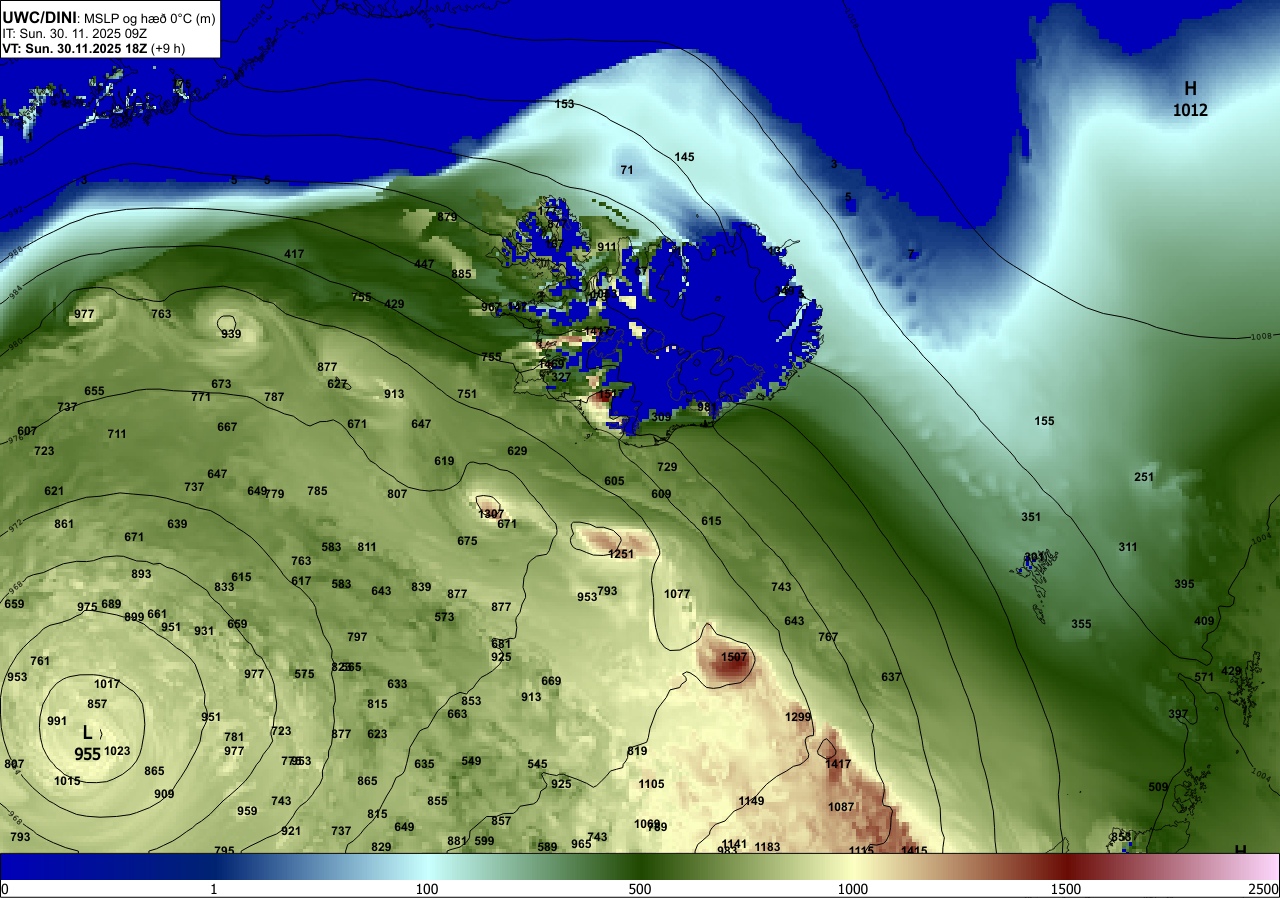The height and width of the screenshot is (898, 1280).
Task: Click the '500' tick on the color scale
Action: coord(640,889)
